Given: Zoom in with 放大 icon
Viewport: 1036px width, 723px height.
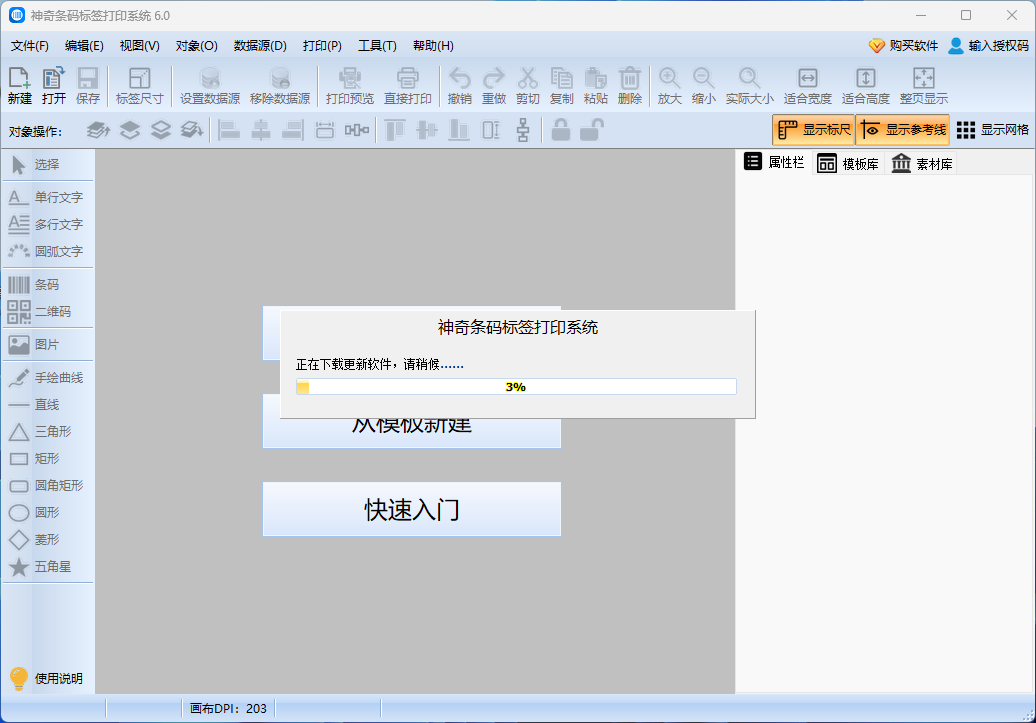Looking at the screenshot, I should tap(669, 85).
